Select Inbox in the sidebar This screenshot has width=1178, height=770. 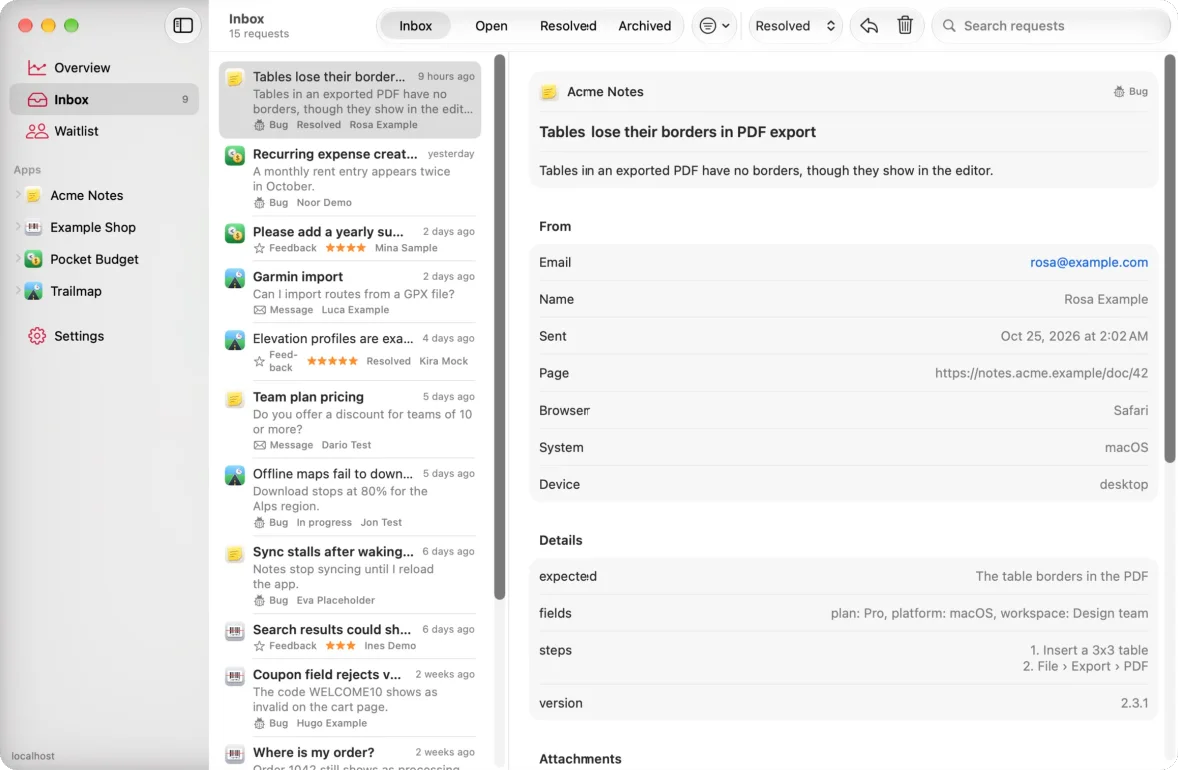[104, 99]
